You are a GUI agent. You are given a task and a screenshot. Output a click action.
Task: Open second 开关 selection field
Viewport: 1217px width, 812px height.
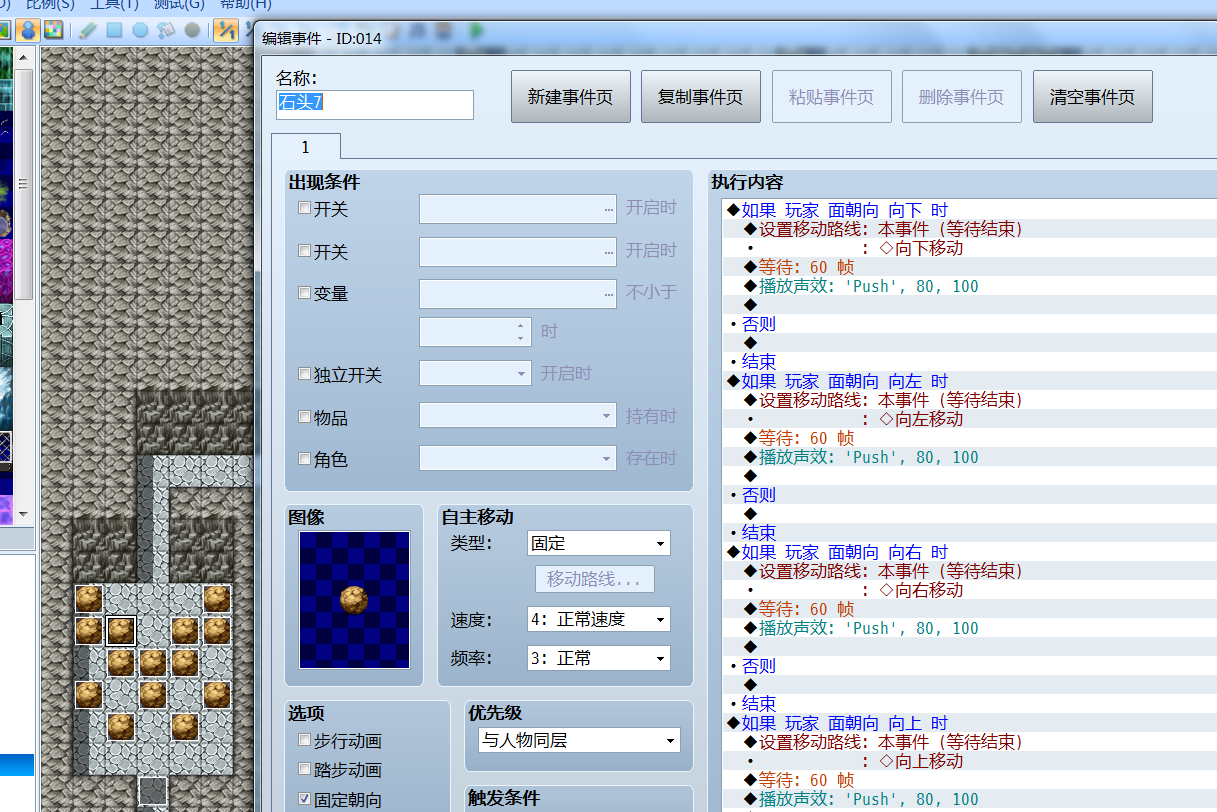pos(518,251)
